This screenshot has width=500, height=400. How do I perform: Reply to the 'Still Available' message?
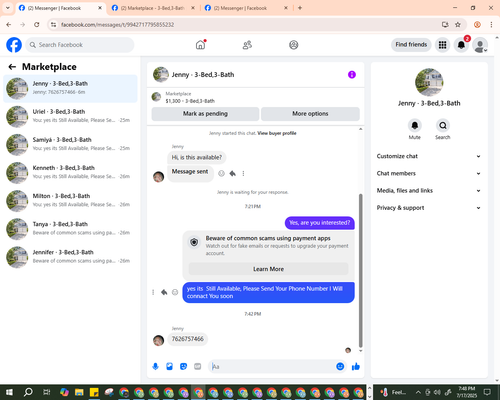(164, 292)
